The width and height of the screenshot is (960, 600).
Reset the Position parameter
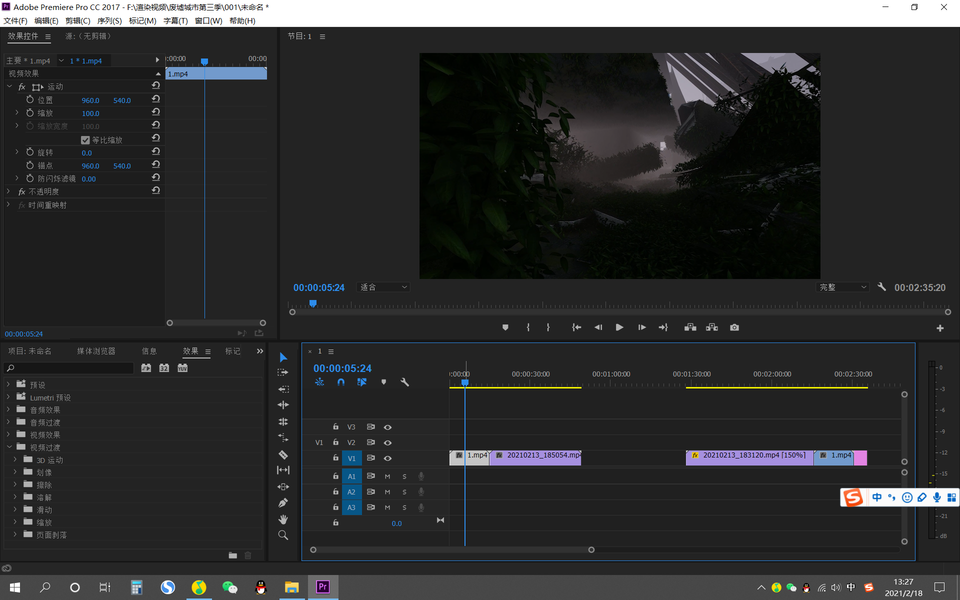point(156,99)
